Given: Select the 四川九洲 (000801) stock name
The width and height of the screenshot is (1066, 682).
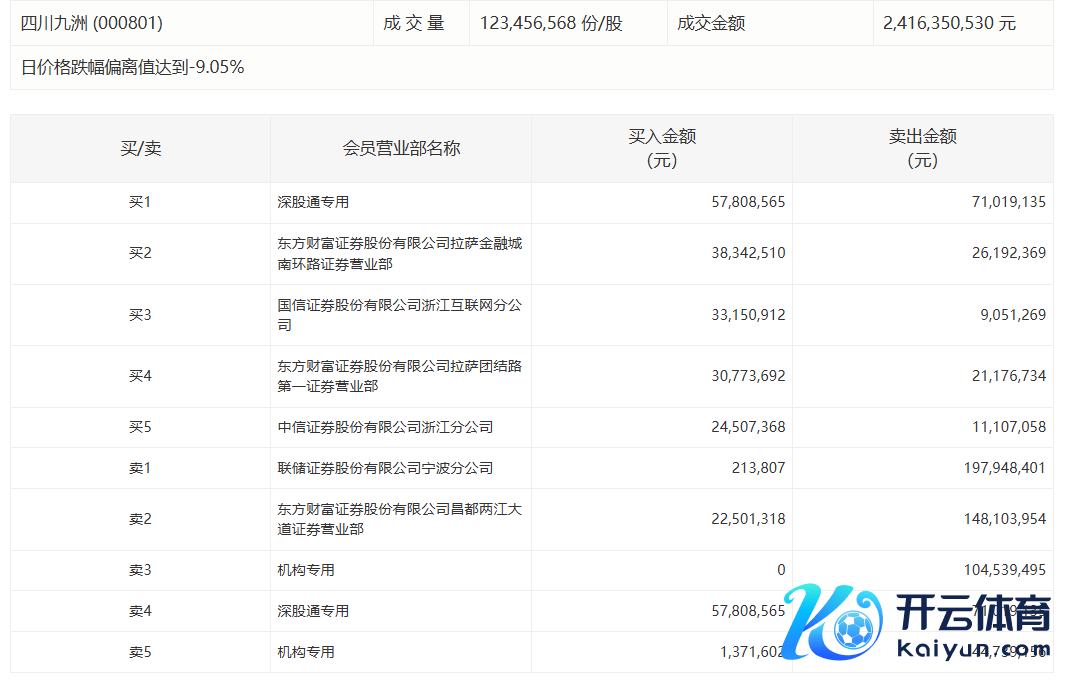Looking at the screenshot, I should click(92, 23).
